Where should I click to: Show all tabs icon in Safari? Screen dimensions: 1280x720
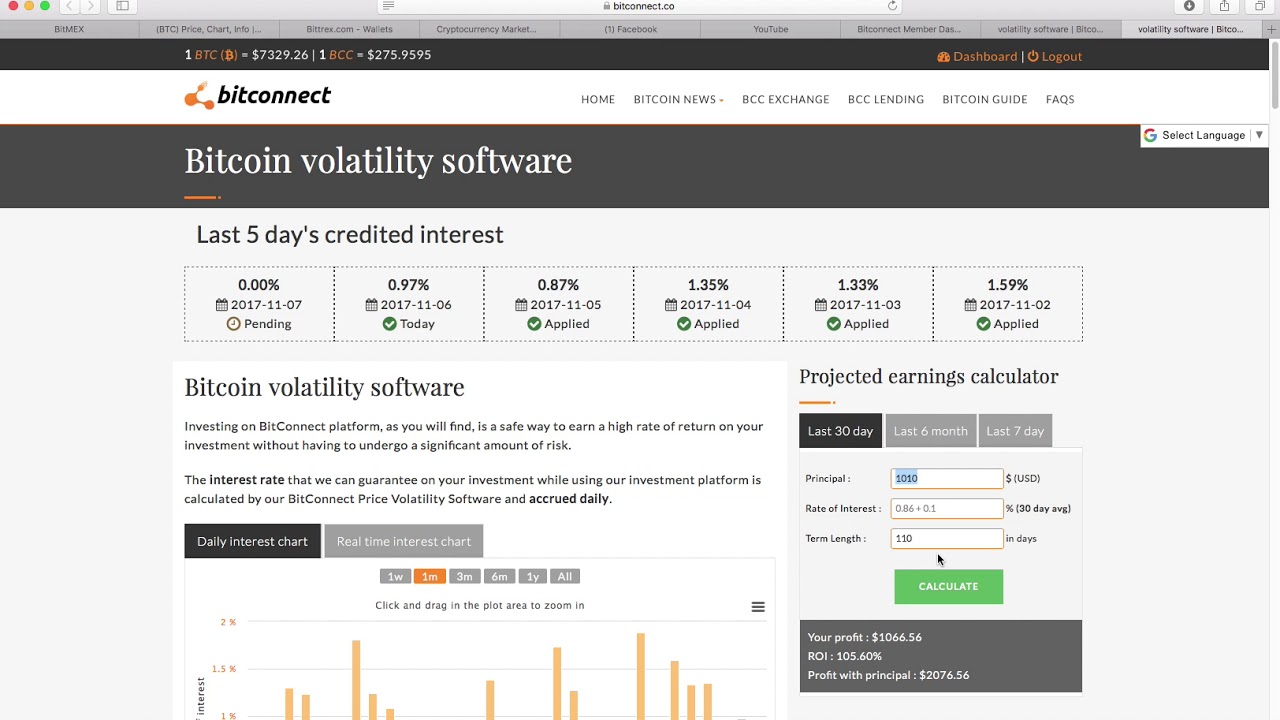(x=1259, y=6)
